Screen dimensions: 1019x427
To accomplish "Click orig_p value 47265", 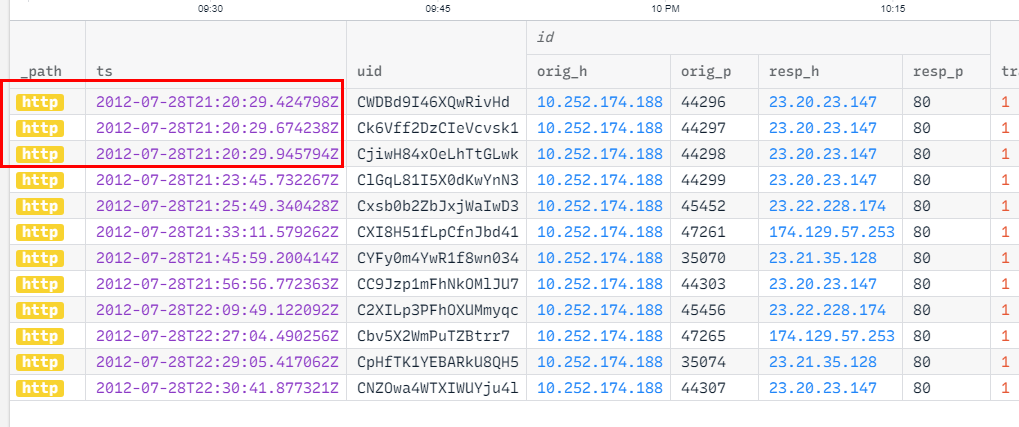I will 703,336.
